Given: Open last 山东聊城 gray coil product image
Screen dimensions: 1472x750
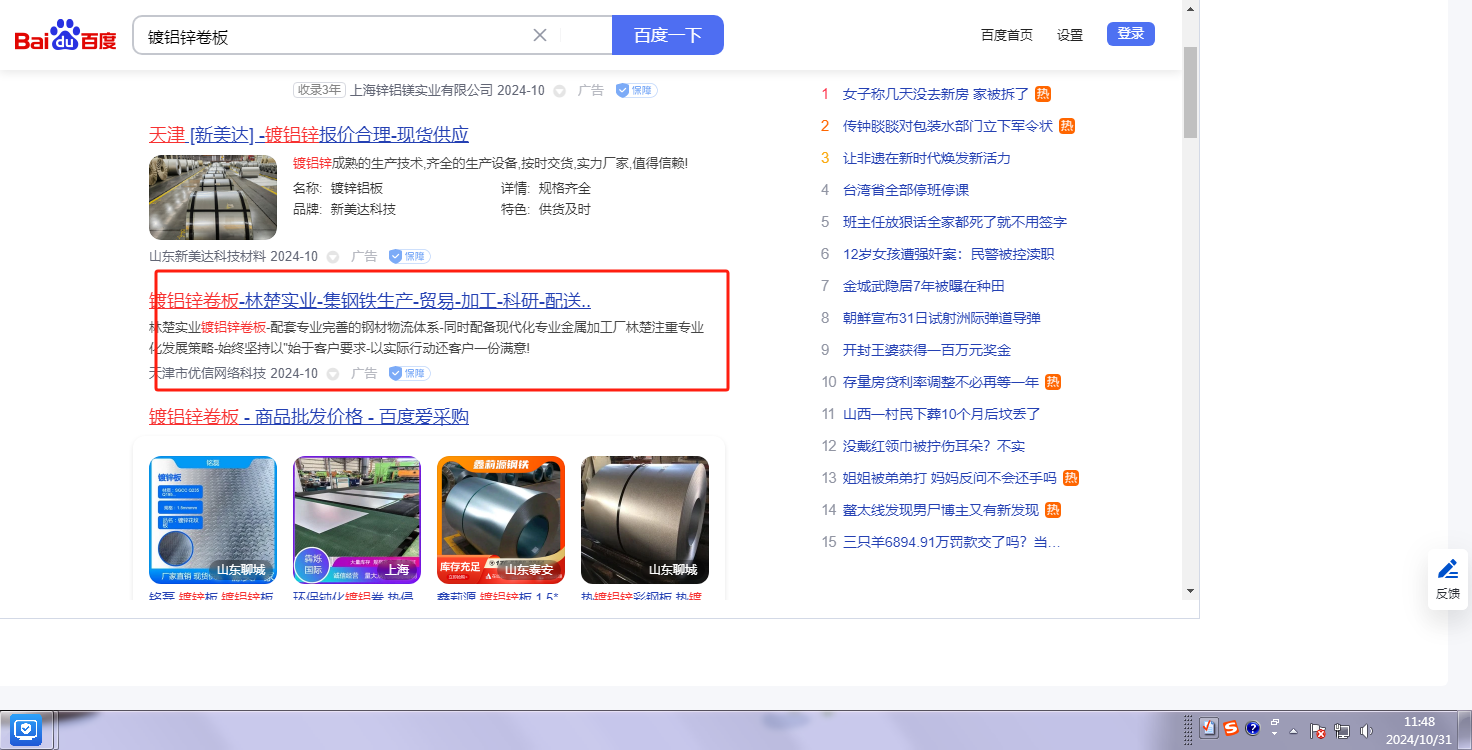Looking at the screenshot, I should click(645, 520).
